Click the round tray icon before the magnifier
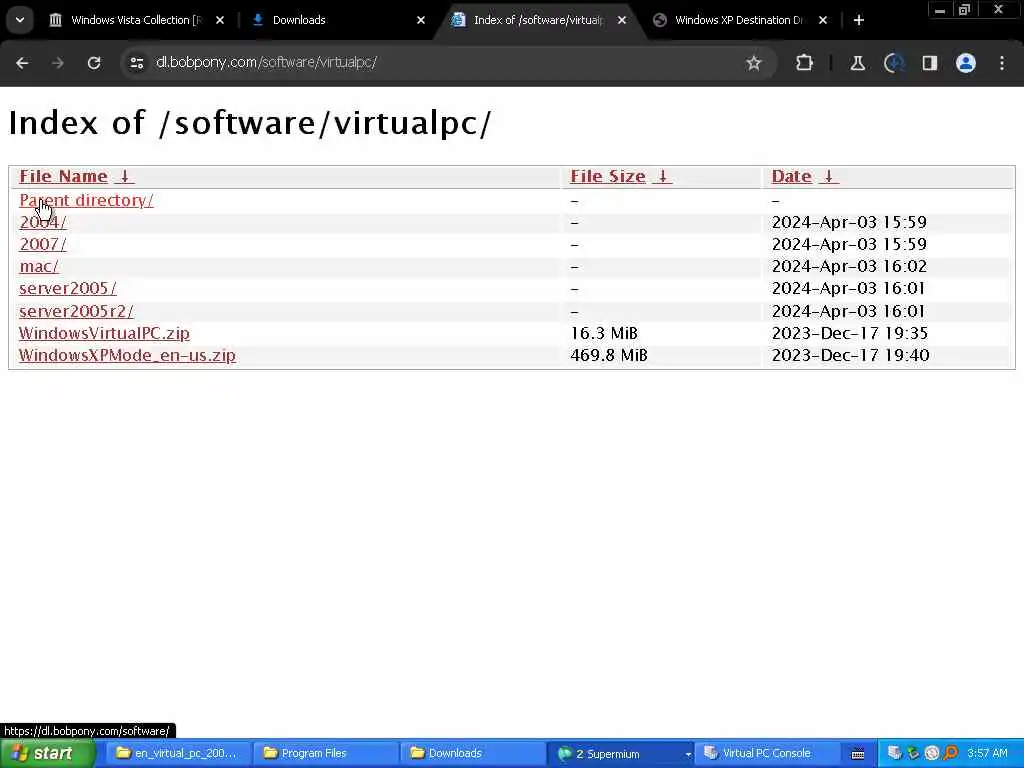1024x768 pixels. pyautogui.click(x=932, y=754)
